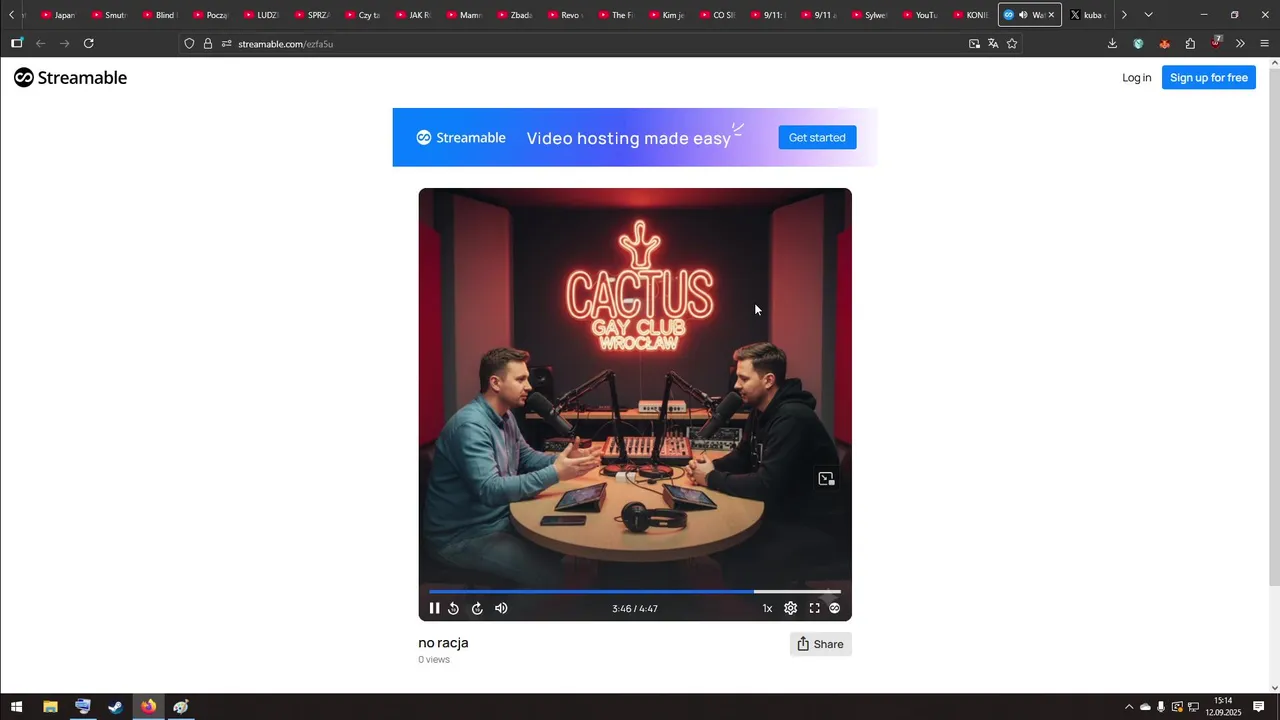Image resolution: width=1280 pixels, height=720 pixels.
Task: Open File Explorer from the taskbar
Action: (50, 707)
